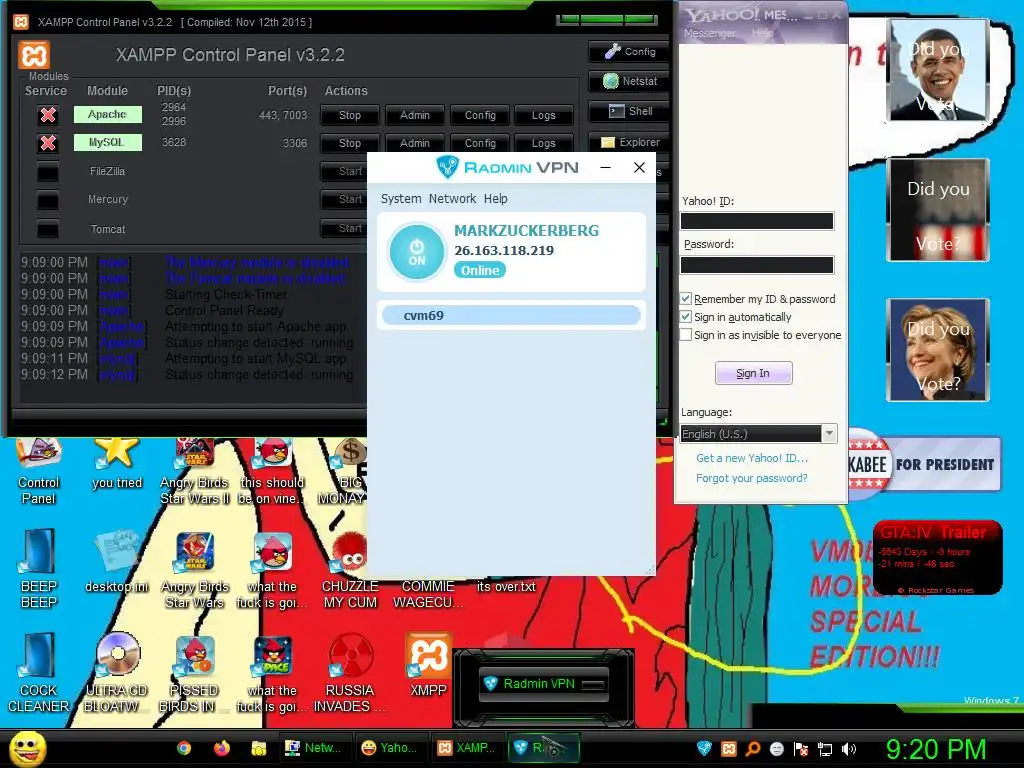
Task: Click the Yahoo Sign In button
Action: [754, 373]
